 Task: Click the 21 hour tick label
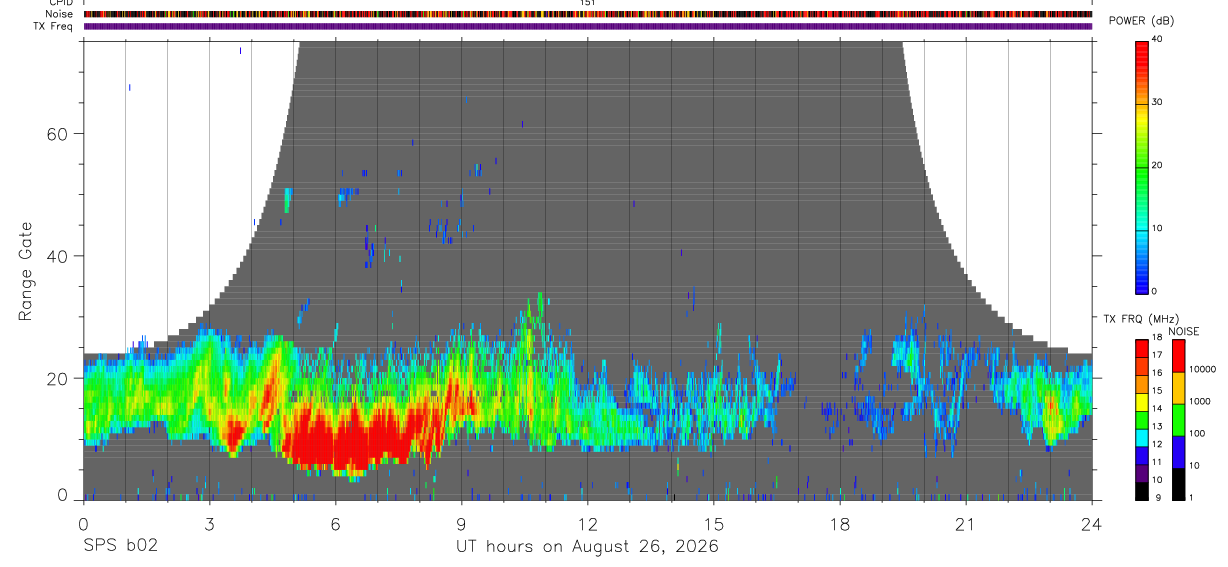click(x=966, y=523)
